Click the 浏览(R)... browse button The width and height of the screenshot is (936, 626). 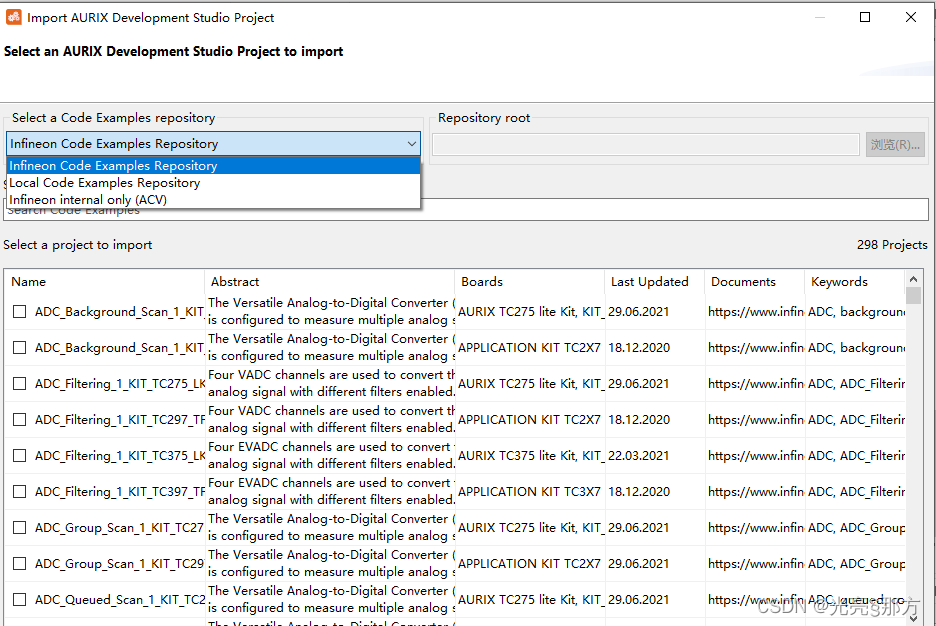pos(895,144)
